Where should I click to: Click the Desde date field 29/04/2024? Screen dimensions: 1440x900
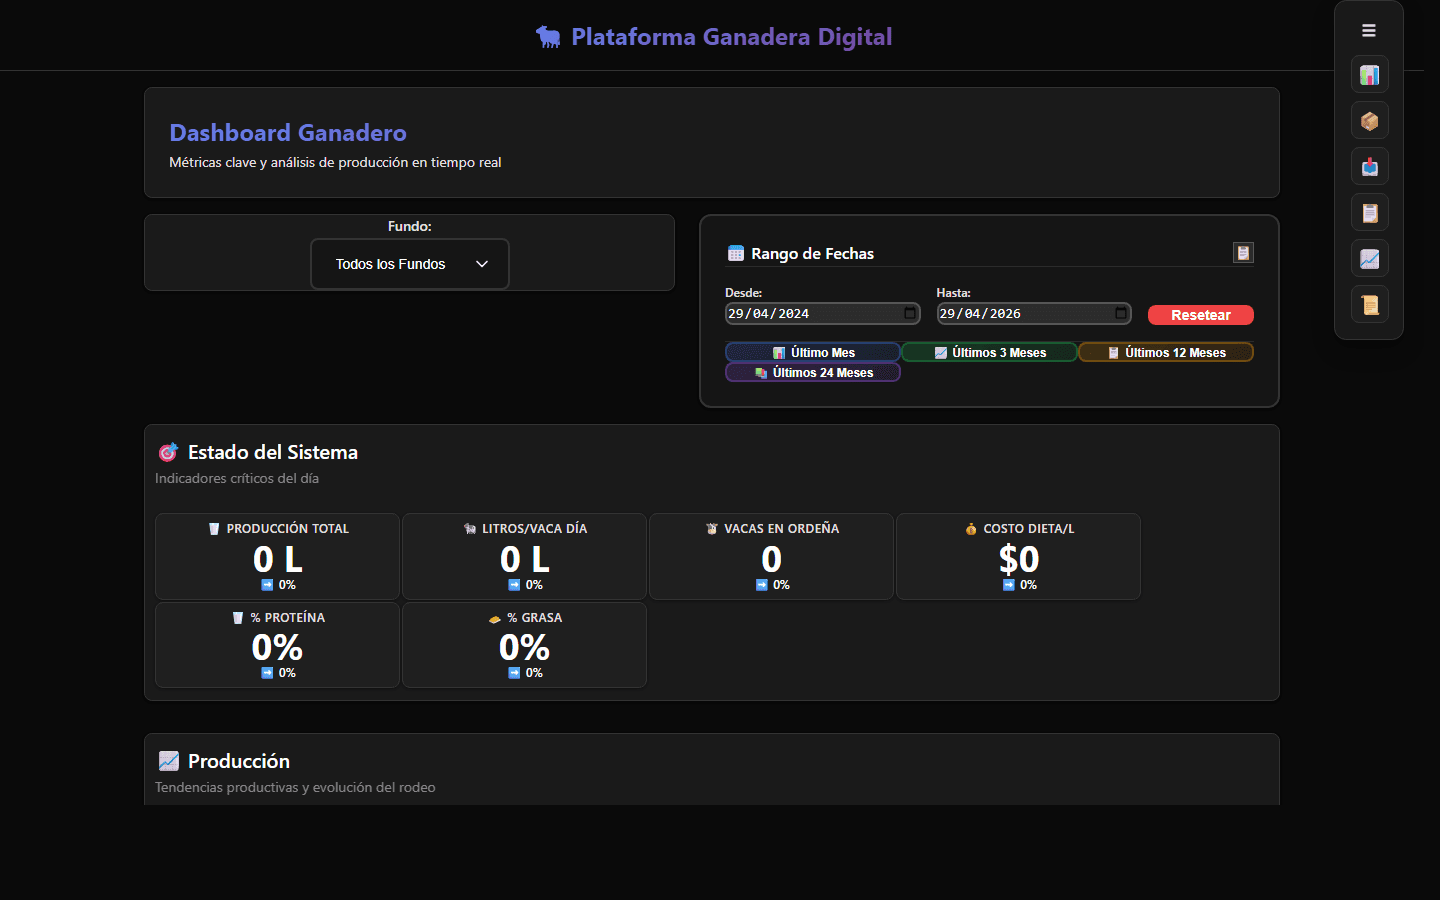pyautogui.click(x=822, y=313)
